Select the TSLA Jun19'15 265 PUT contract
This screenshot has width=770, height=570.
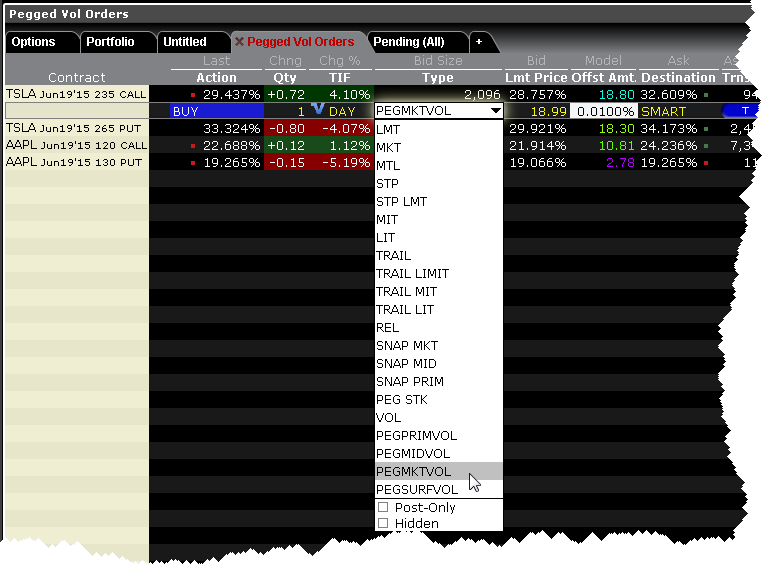point(76,128)
